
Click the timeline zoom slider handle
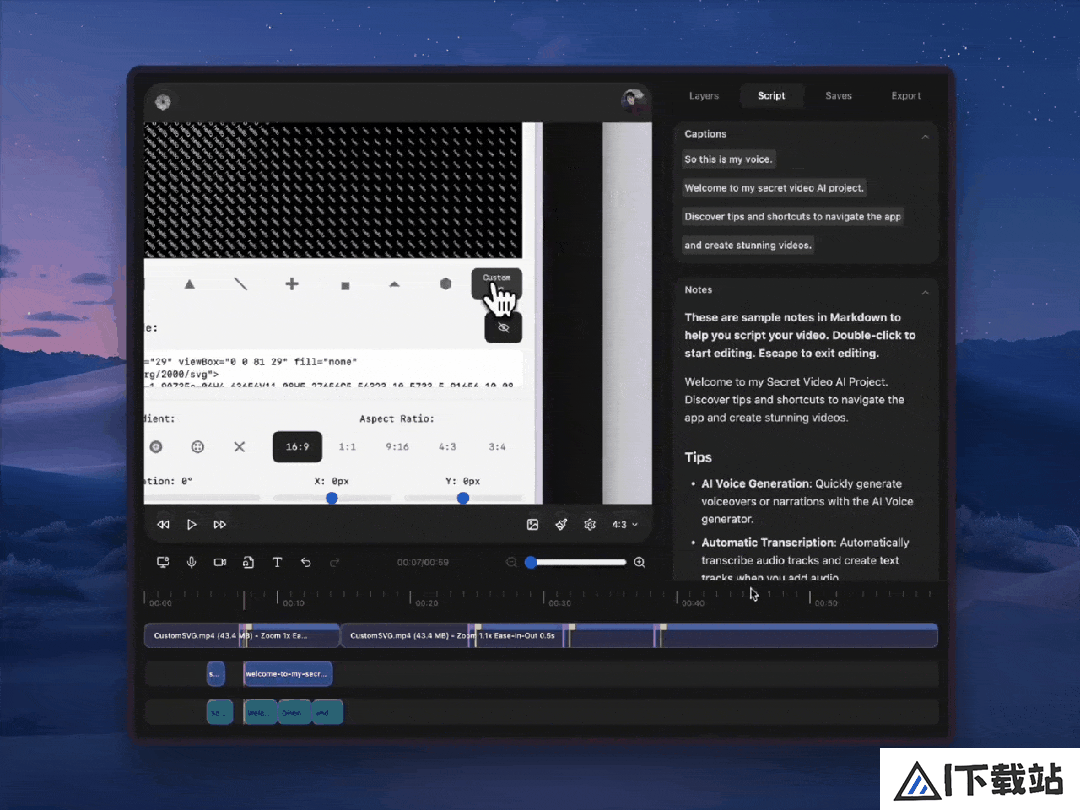[531, 562]
